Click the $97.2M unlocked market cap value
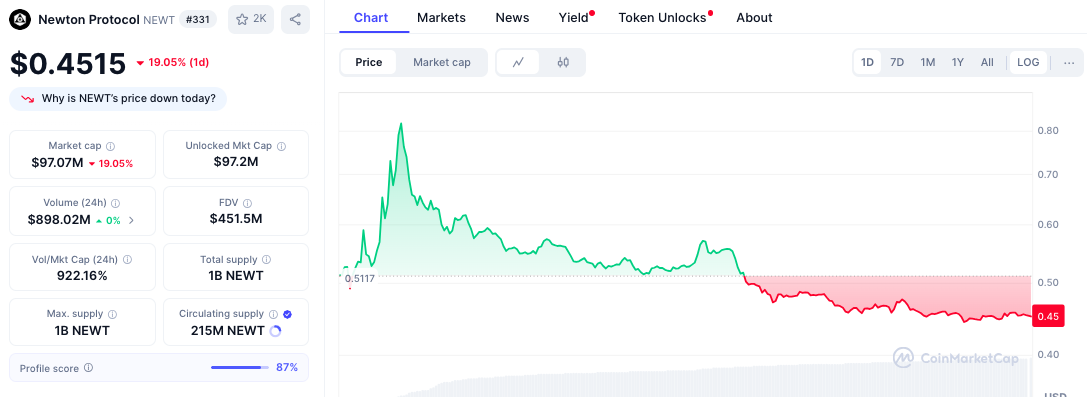Screen dimensions: 1087x397 pos(236,162)
